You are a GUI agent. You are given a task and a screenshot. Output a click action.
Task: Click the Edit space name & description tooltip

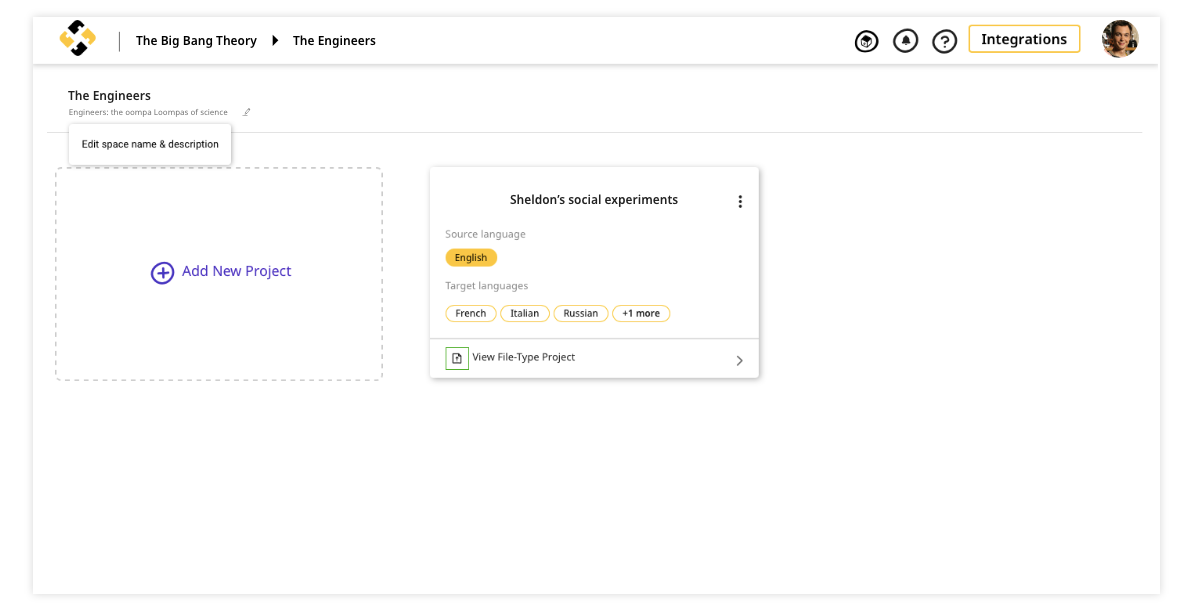[x=150, y=144]
